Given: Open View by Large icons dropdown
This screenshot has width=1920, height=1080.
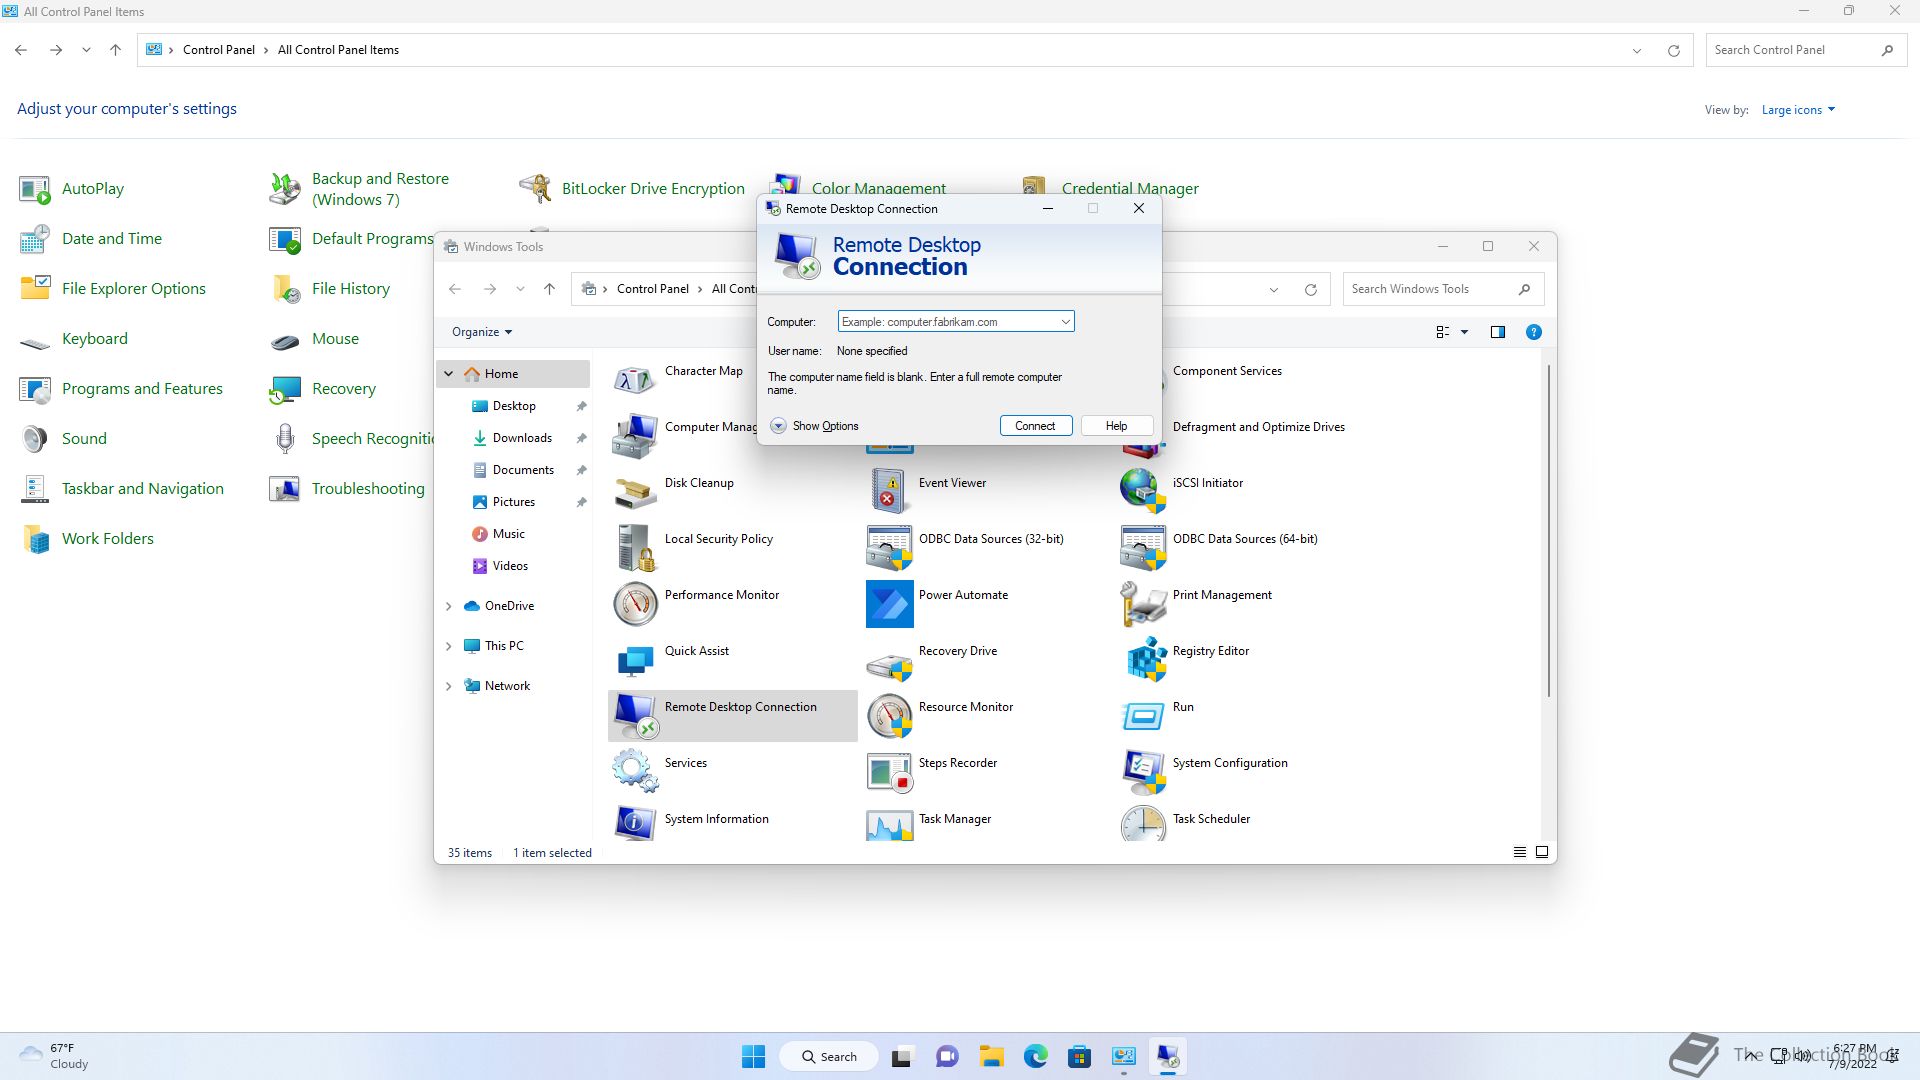Looking at the screenshot, I should [1798, 110].
